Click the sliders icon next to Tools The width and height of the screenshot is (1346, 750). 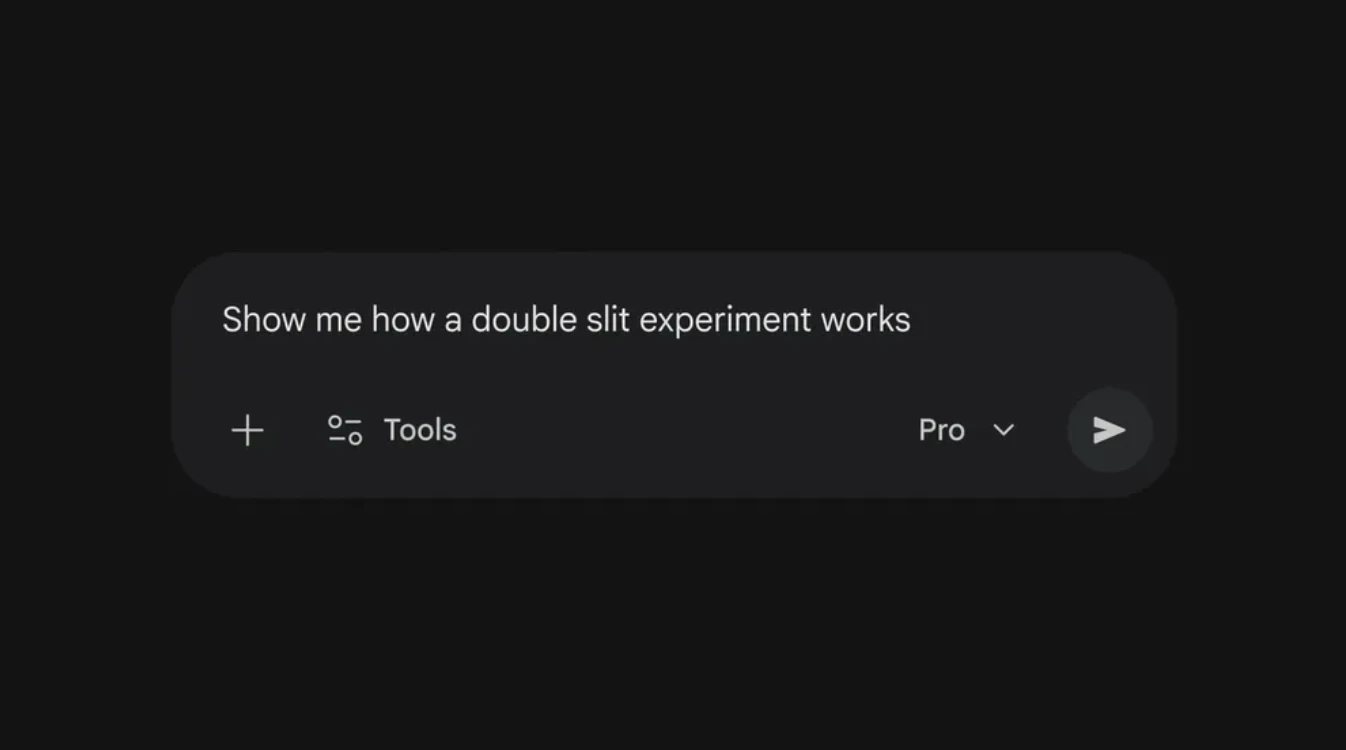(x=343, y=430)
